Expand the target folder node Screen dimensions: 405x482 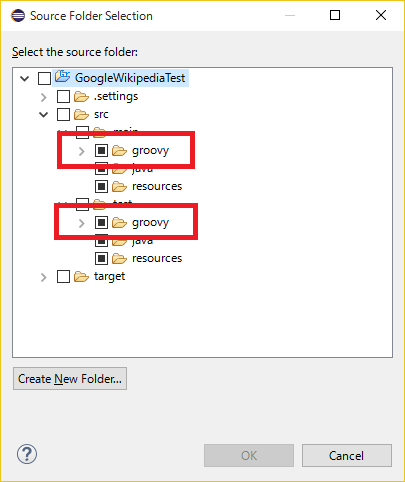[x=43, y=277]
